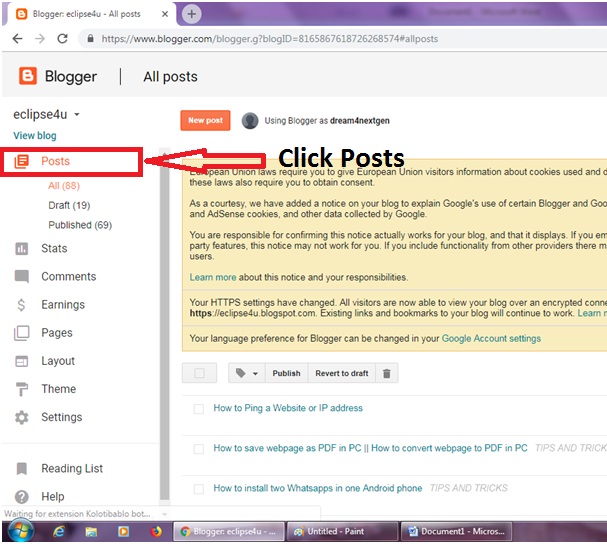Open Stats in the sidebar

[x=54, y=249]
